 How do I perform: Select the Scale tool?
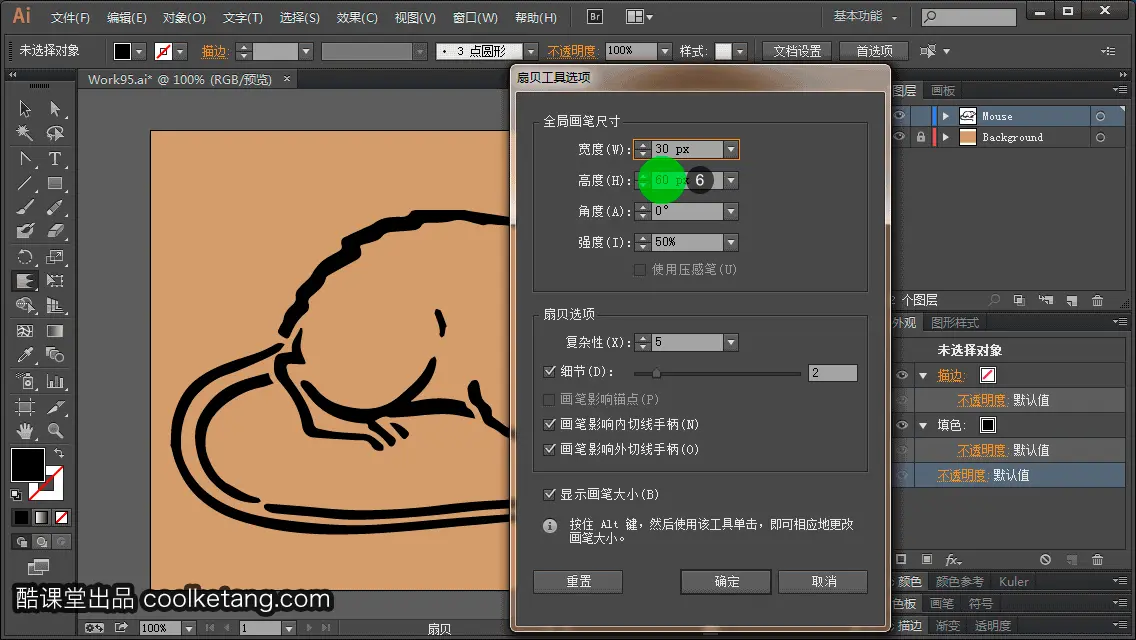(55, 257)
